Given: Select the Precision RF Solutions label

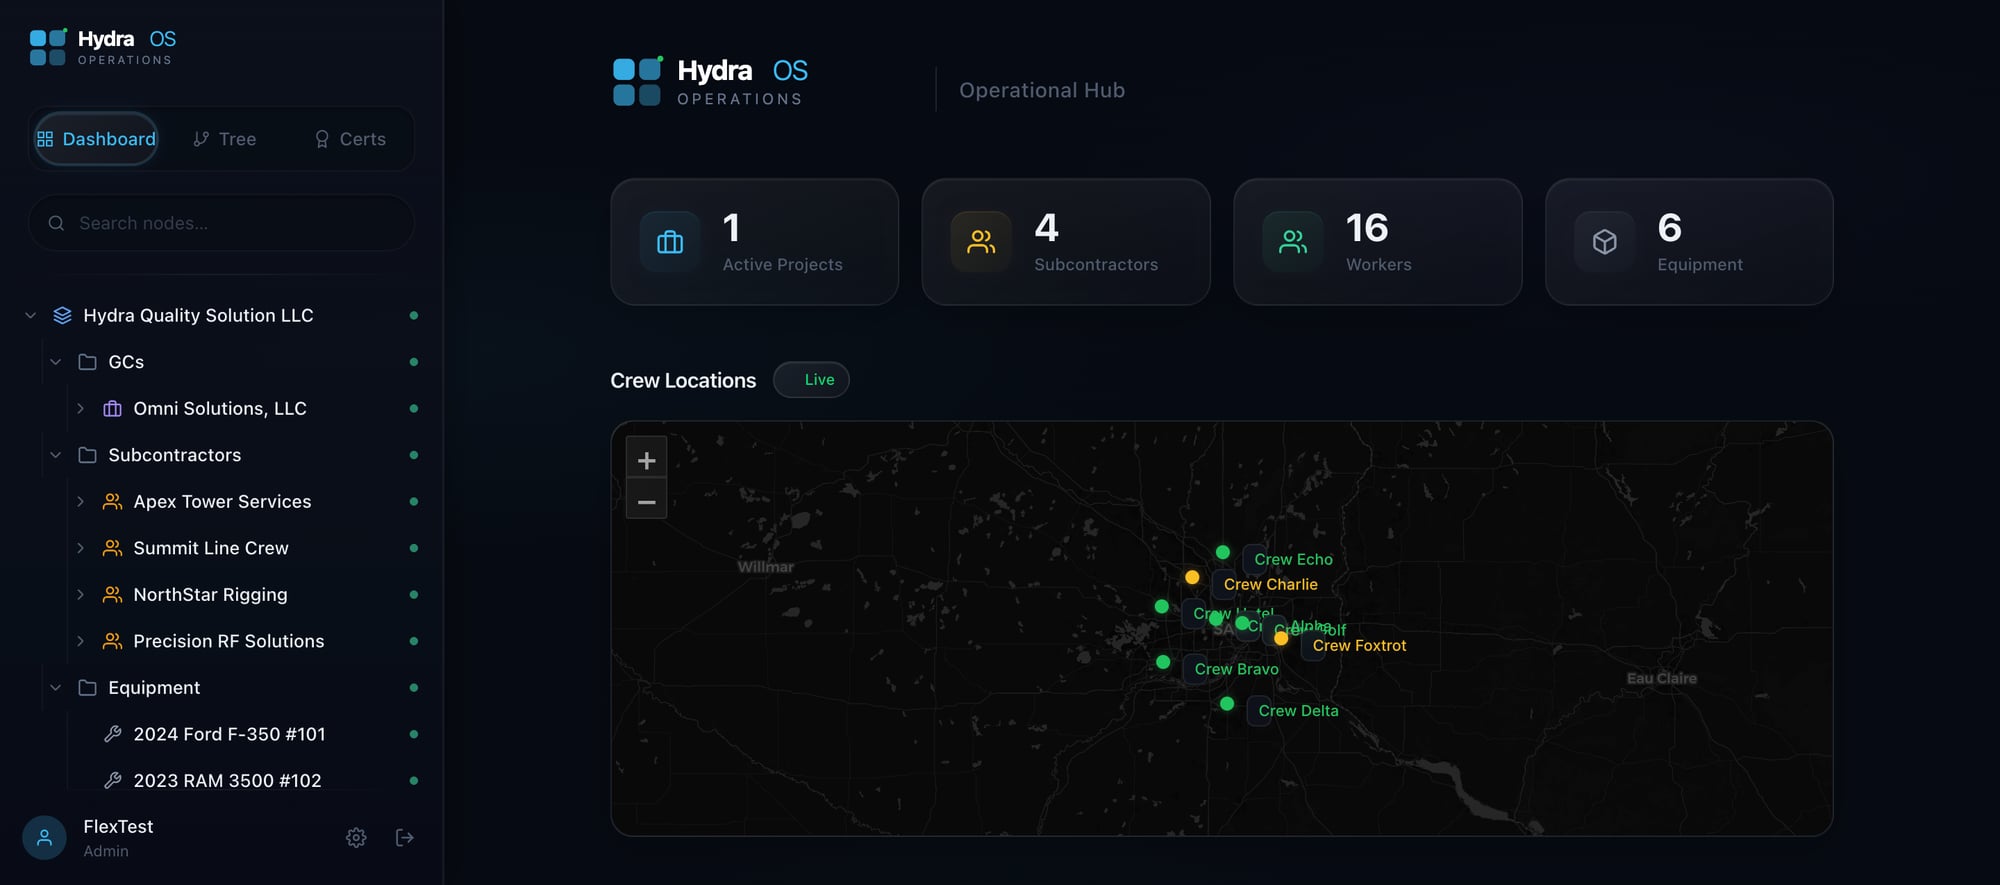Looking at the screenshot, I should tap(229, 641).
